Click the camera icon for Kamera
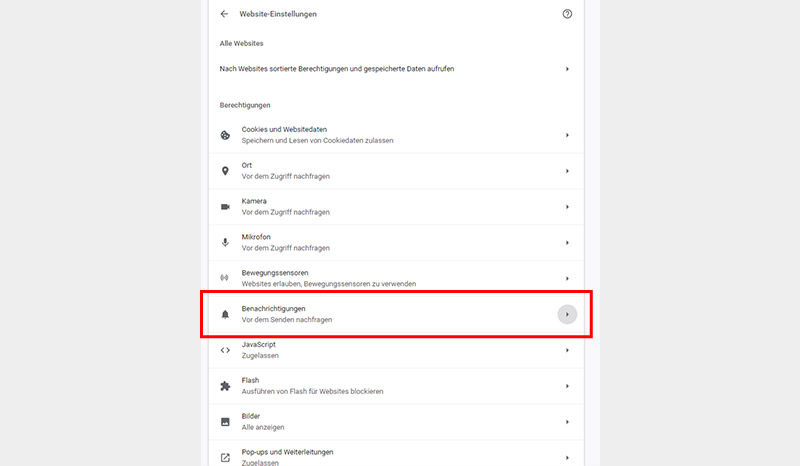 [x=225, y=207]
